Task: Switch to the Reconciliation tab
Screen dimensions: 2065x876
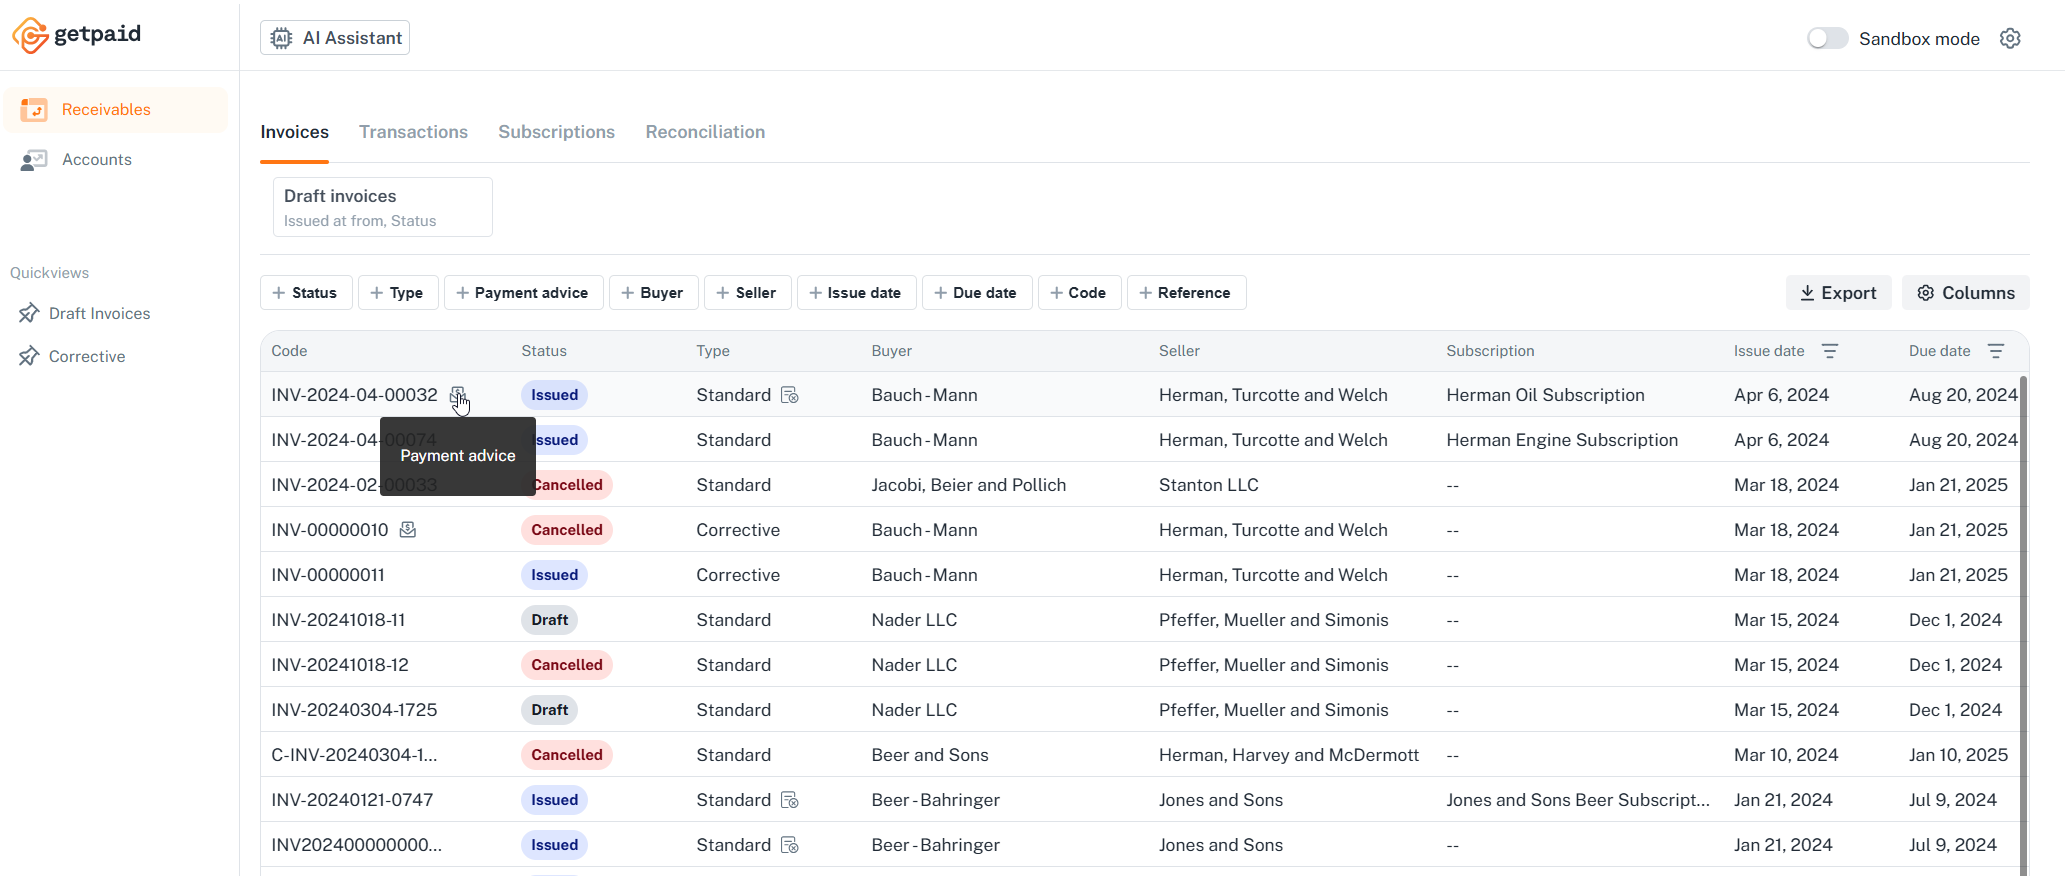Action: point(705,132)
